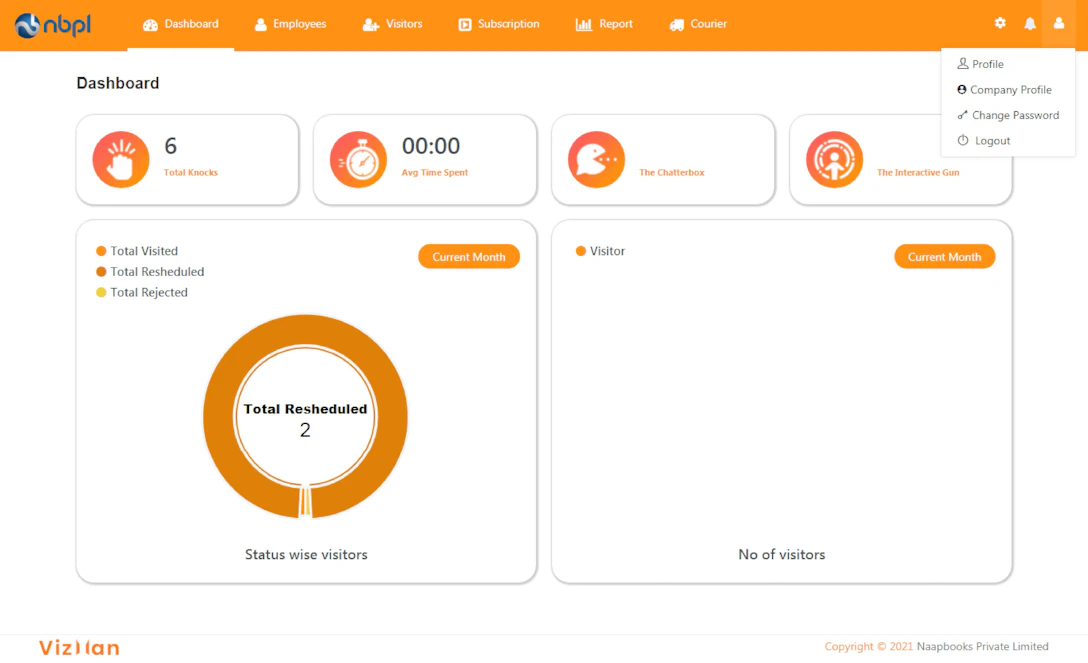Click the Dashboard page heading
This screenshot has height=663, width=1088.
coord(118,83)
